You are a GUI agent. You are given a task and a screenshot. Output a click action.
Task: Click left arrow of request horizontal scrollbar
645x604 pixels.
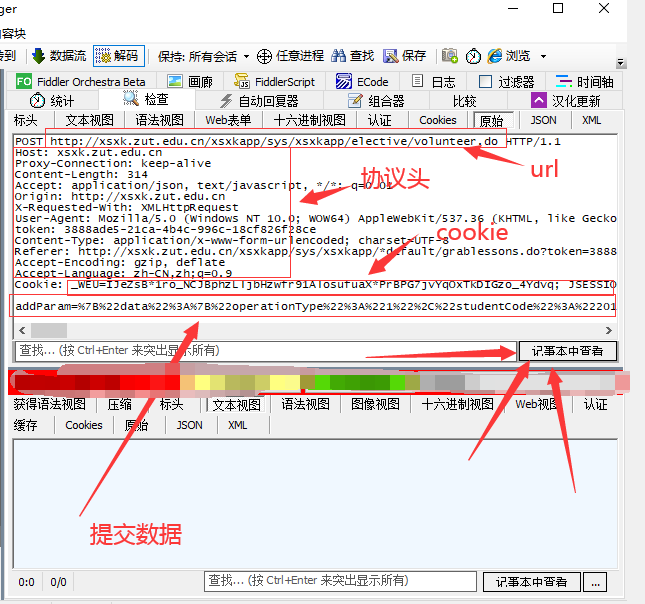click(22, 330)
